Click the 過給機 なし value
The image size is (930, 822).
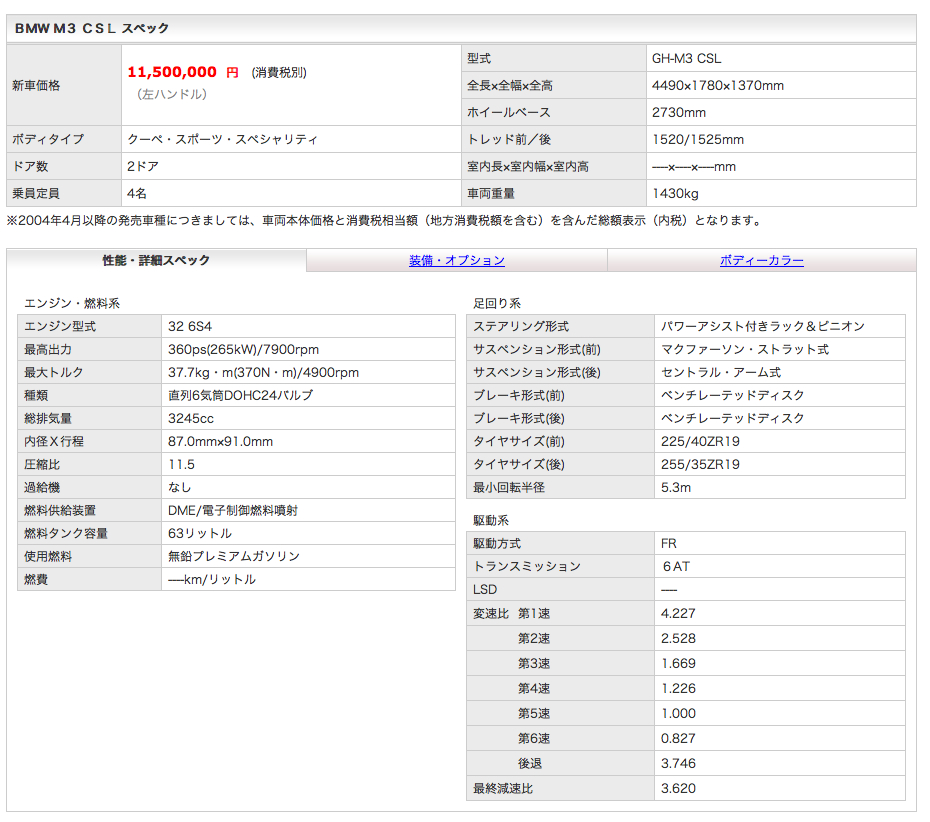click(x=179, y=488)
